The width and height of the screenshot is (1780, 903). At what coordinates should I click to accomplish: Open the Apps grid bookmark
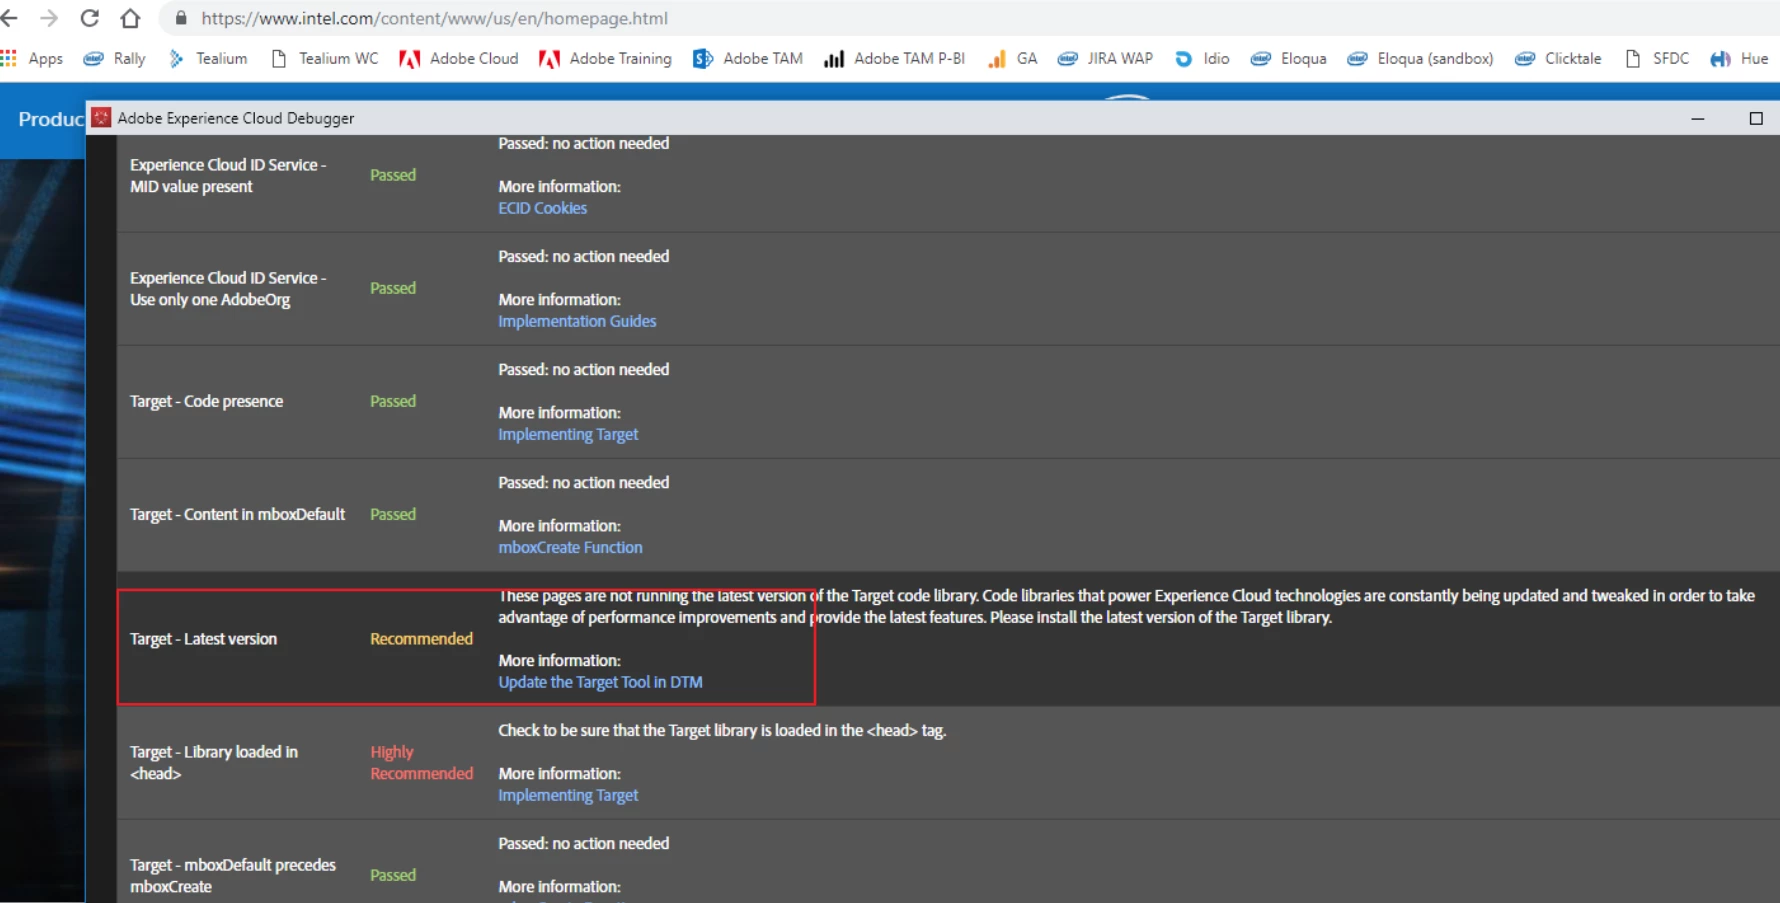pyautogui.click(x=32, y=59)
